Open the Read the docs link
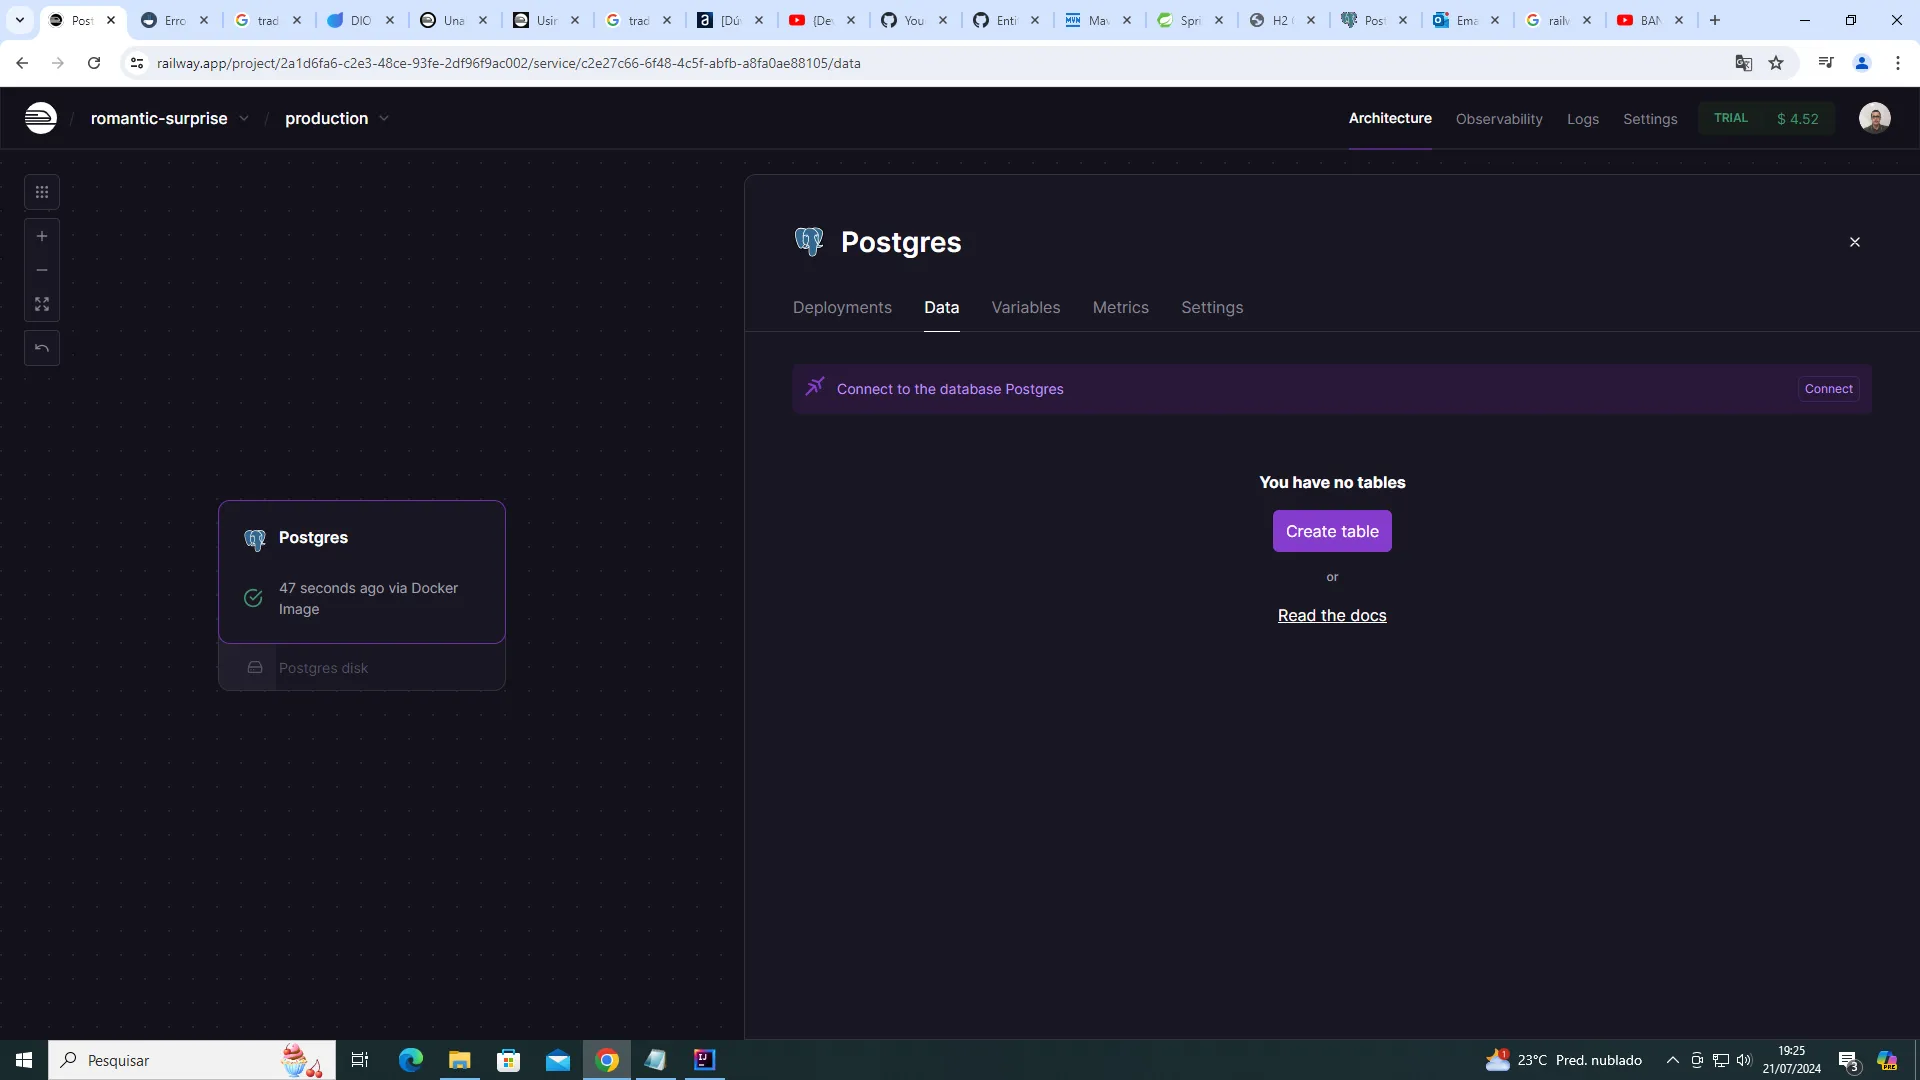The height and width of the screenshot is (1080, 1920). point(1331,615)
